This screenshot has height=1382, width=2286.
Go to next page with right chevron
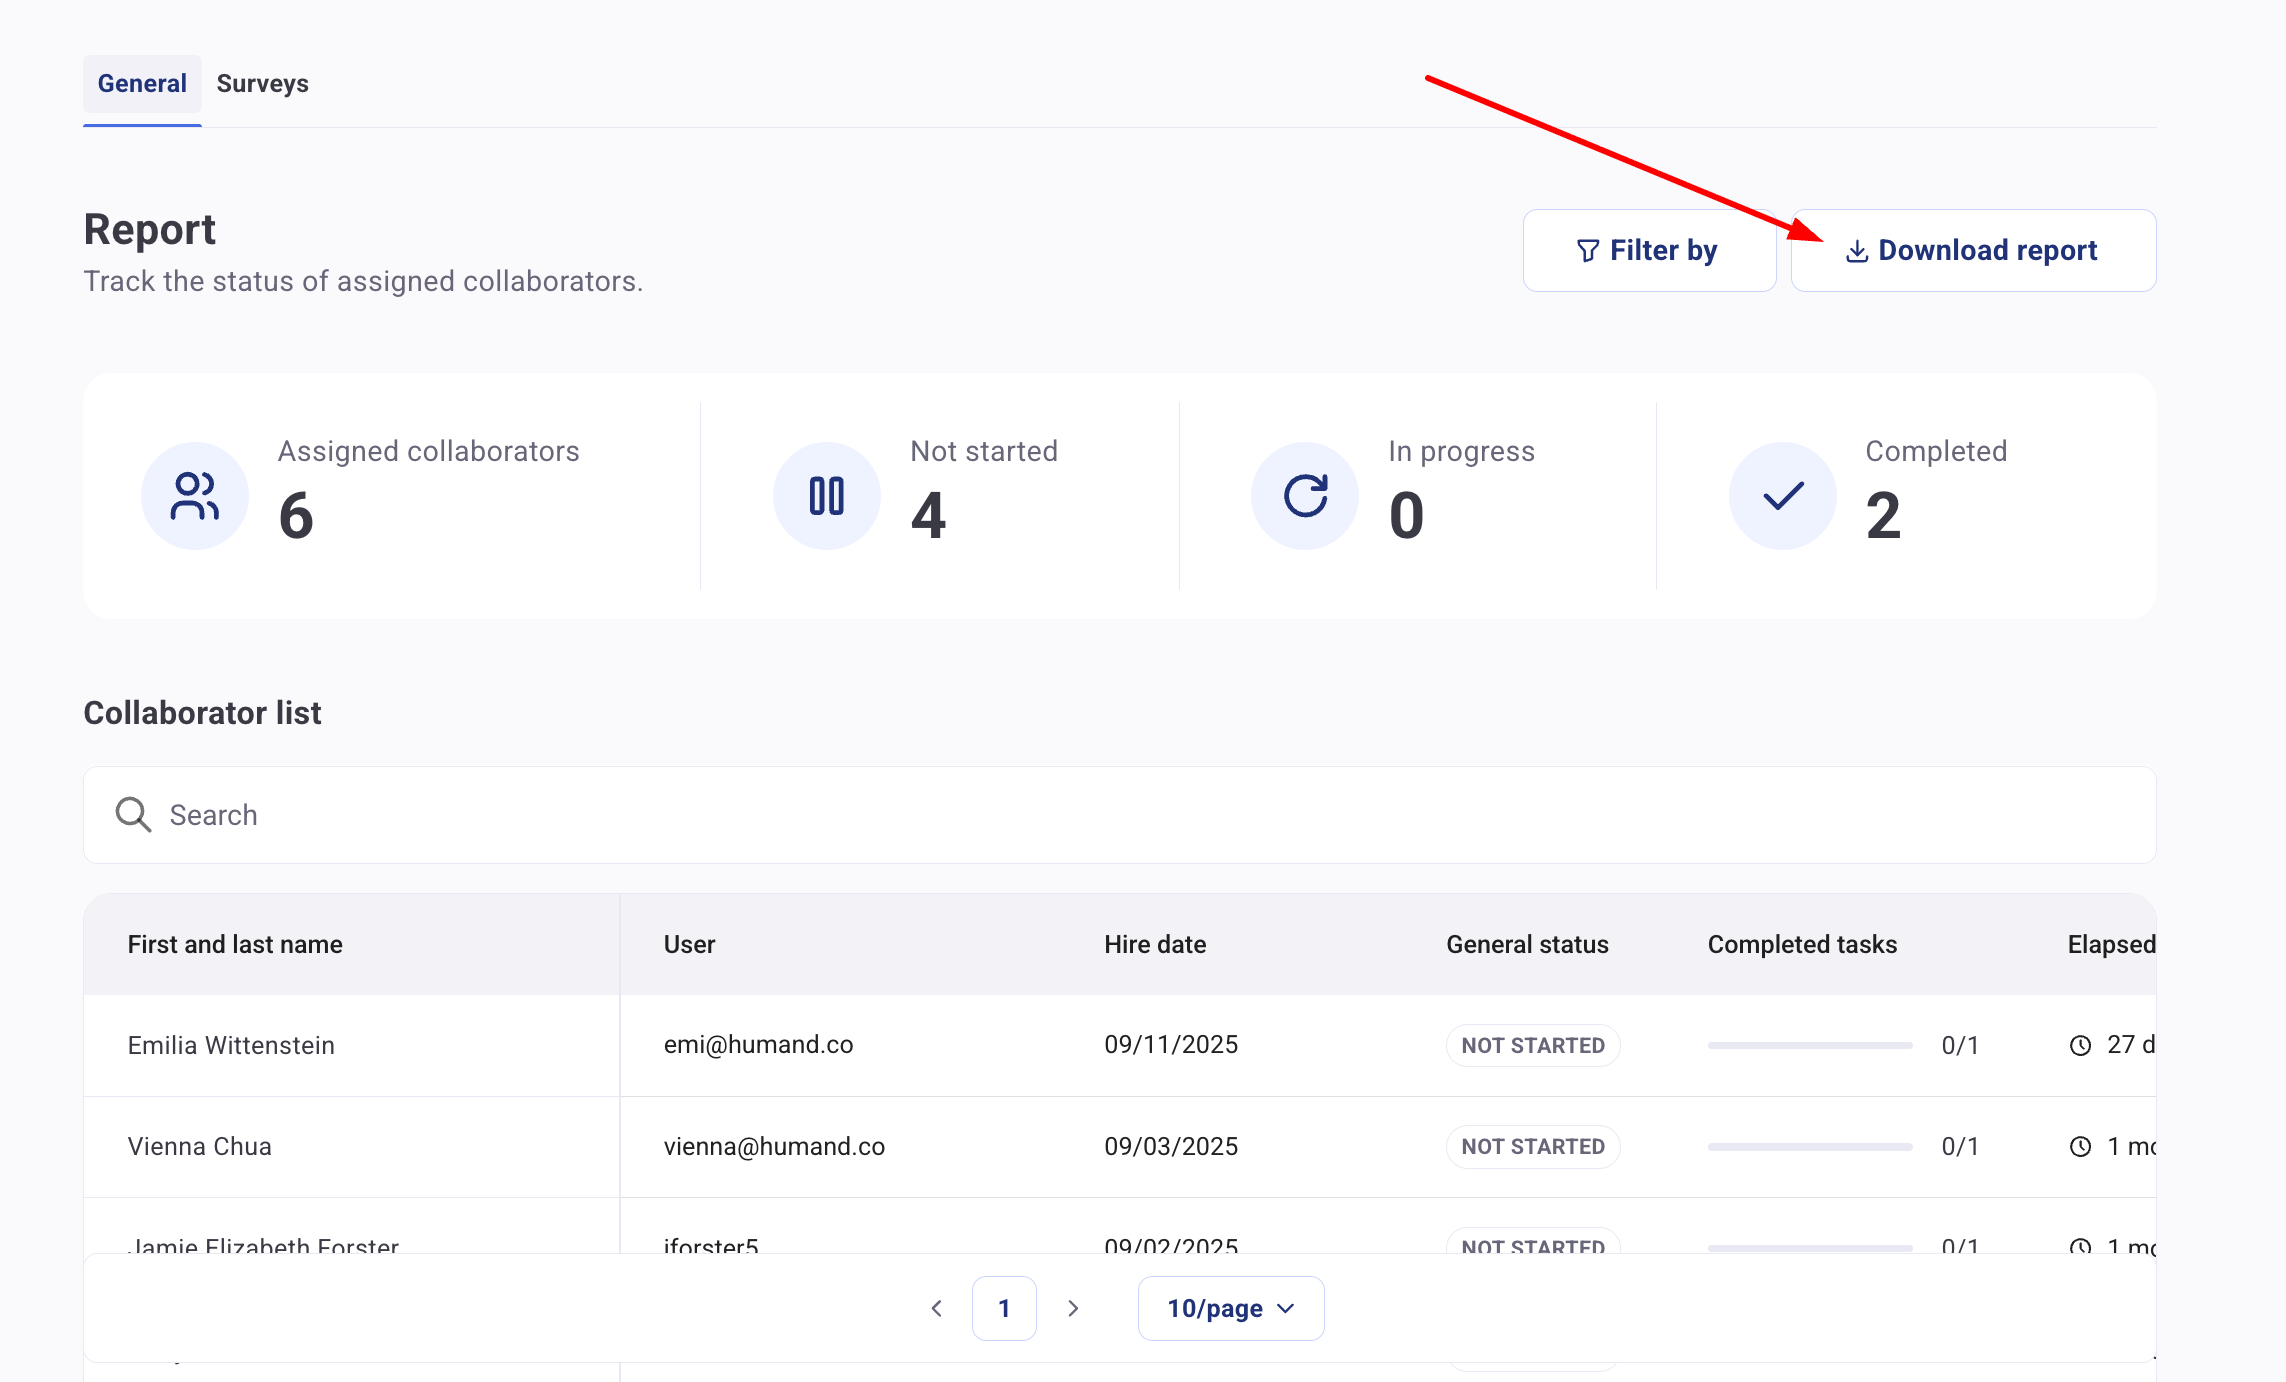[1073, 1308]
